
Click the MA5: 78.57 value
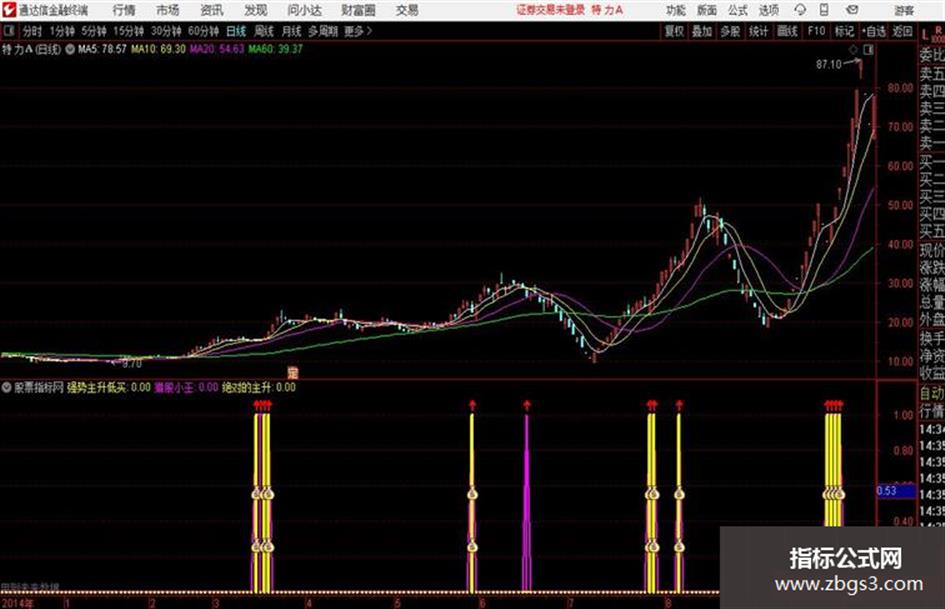(102, 49)
